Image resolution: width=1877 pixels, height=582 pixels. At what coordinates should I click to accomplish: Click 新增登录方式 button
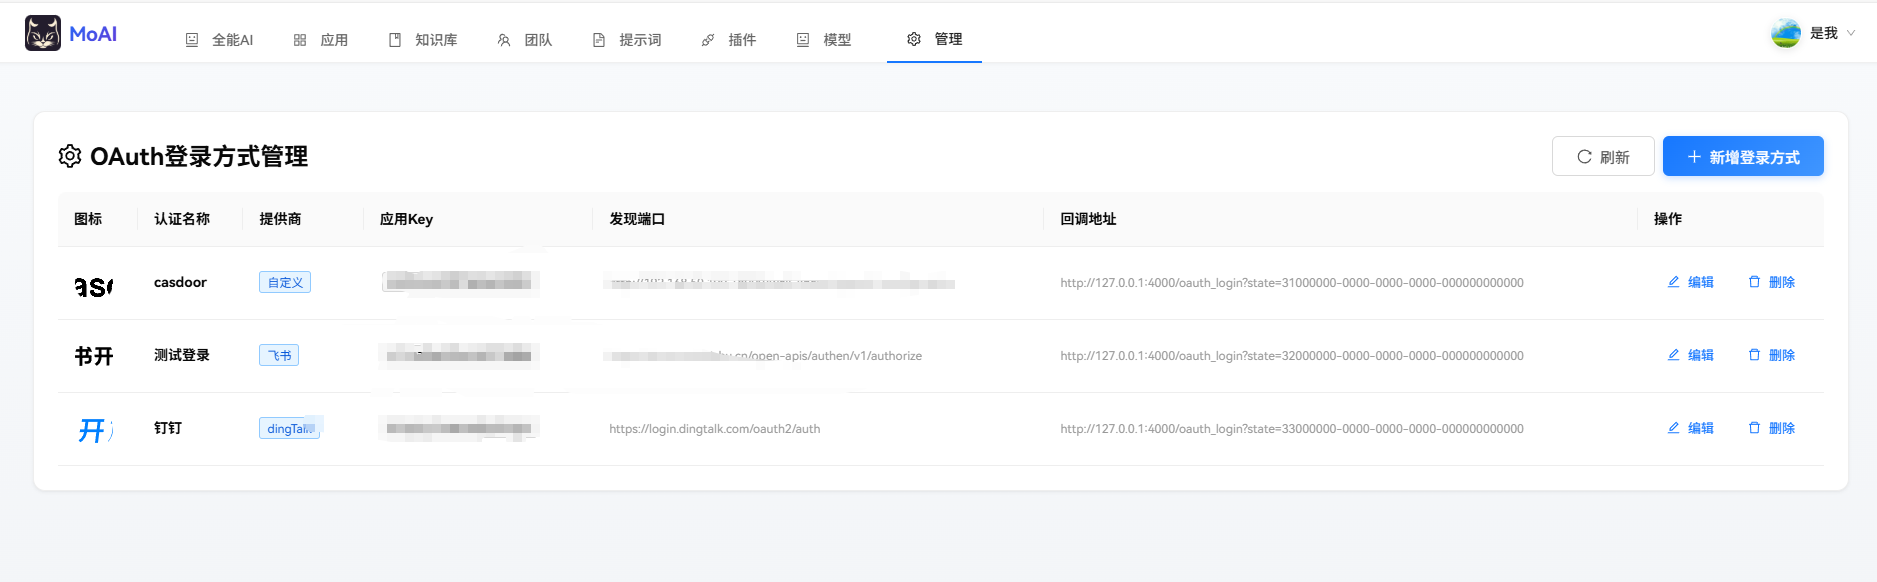1743,157
